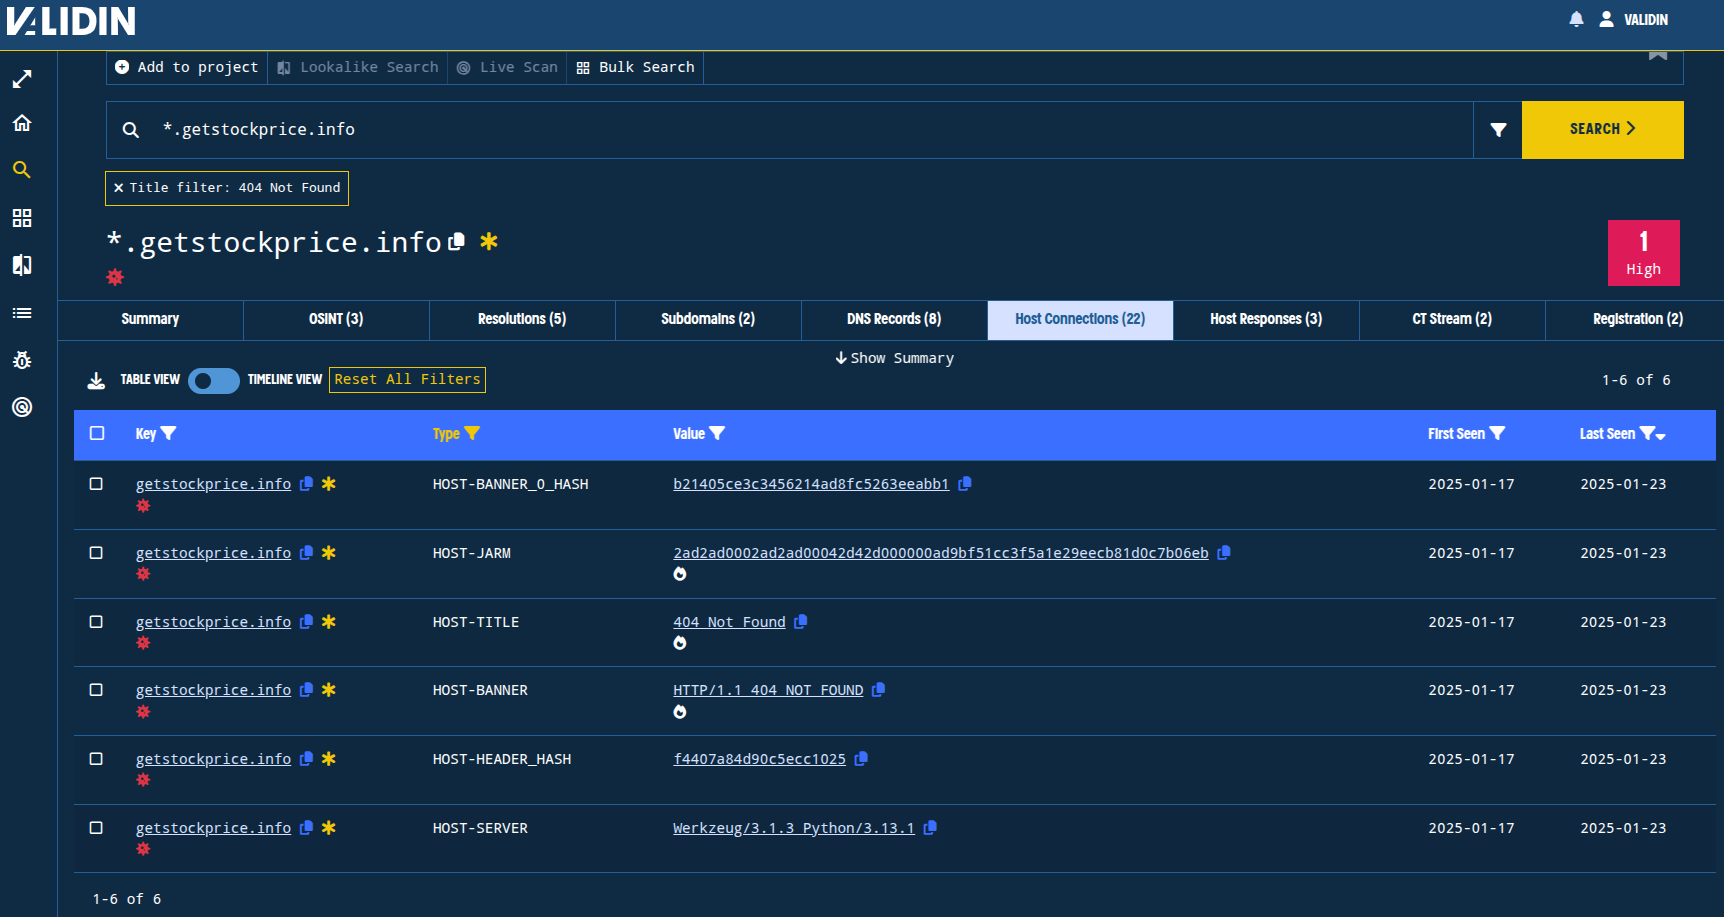Screen dimensions: 1724x917
Task: Filter the Last Seen column
Action: [x=1647, y=433]
